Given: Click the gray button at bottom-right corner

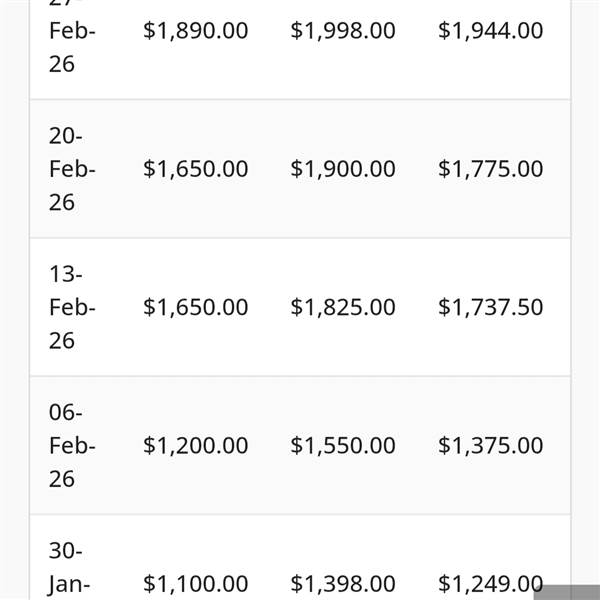Looking at the screenshot, I should coord(566,591).
